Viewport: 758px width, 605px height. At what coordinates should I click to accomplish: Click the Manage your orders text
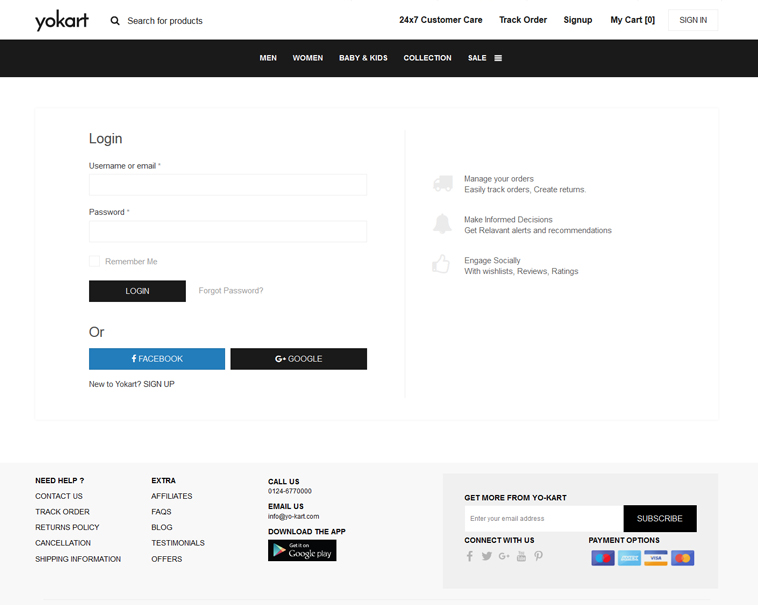[x=499, y=179]
